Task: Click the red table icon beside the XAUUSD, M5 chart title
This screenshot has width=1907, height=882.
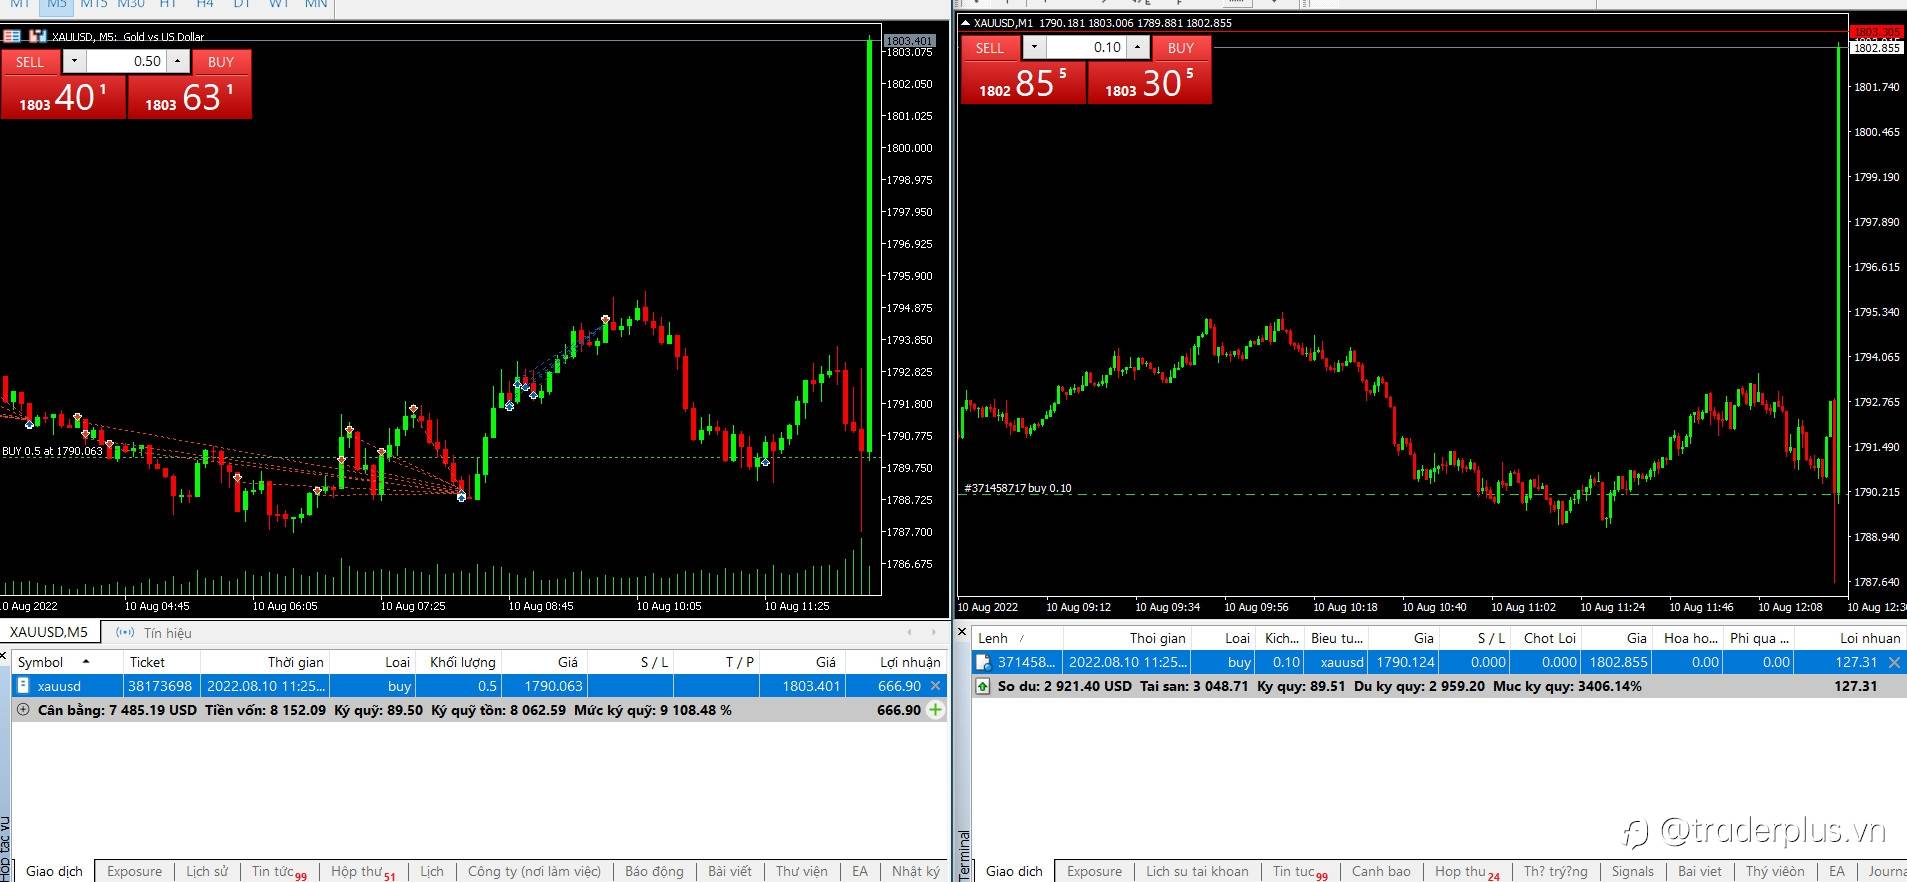Action: [12, 36]
